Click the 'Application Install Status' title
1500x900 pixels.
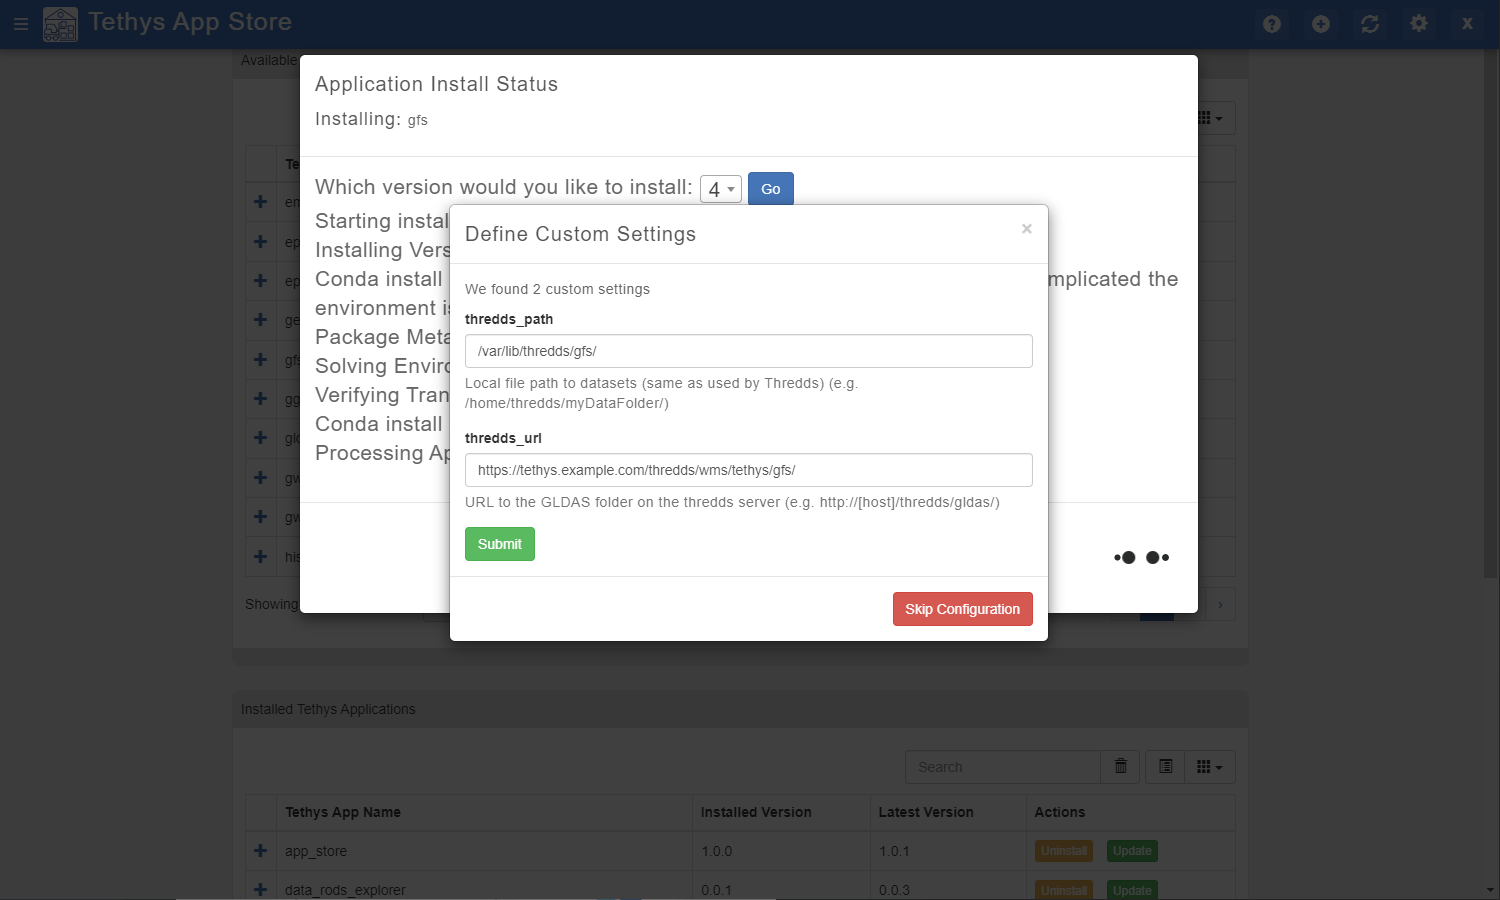(x=436, y=84)
